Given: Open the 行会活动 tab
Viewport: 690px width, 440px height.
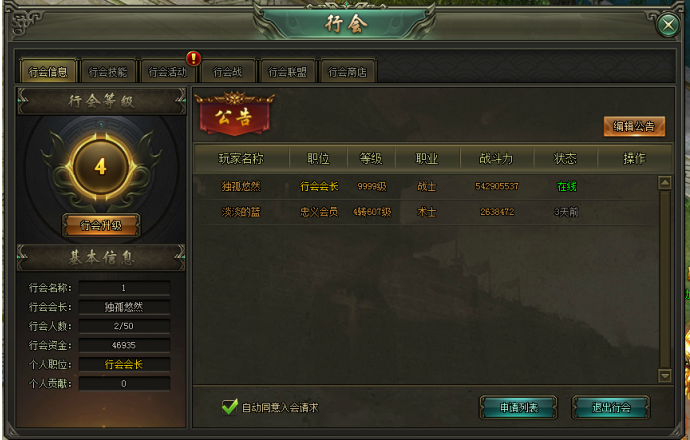Looking at the screenshot, I should [168, 71].
